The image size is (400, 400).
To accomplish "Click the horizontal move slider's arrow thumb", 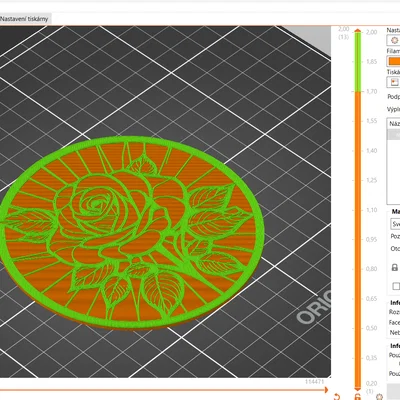I will click(x=326, y=390).
